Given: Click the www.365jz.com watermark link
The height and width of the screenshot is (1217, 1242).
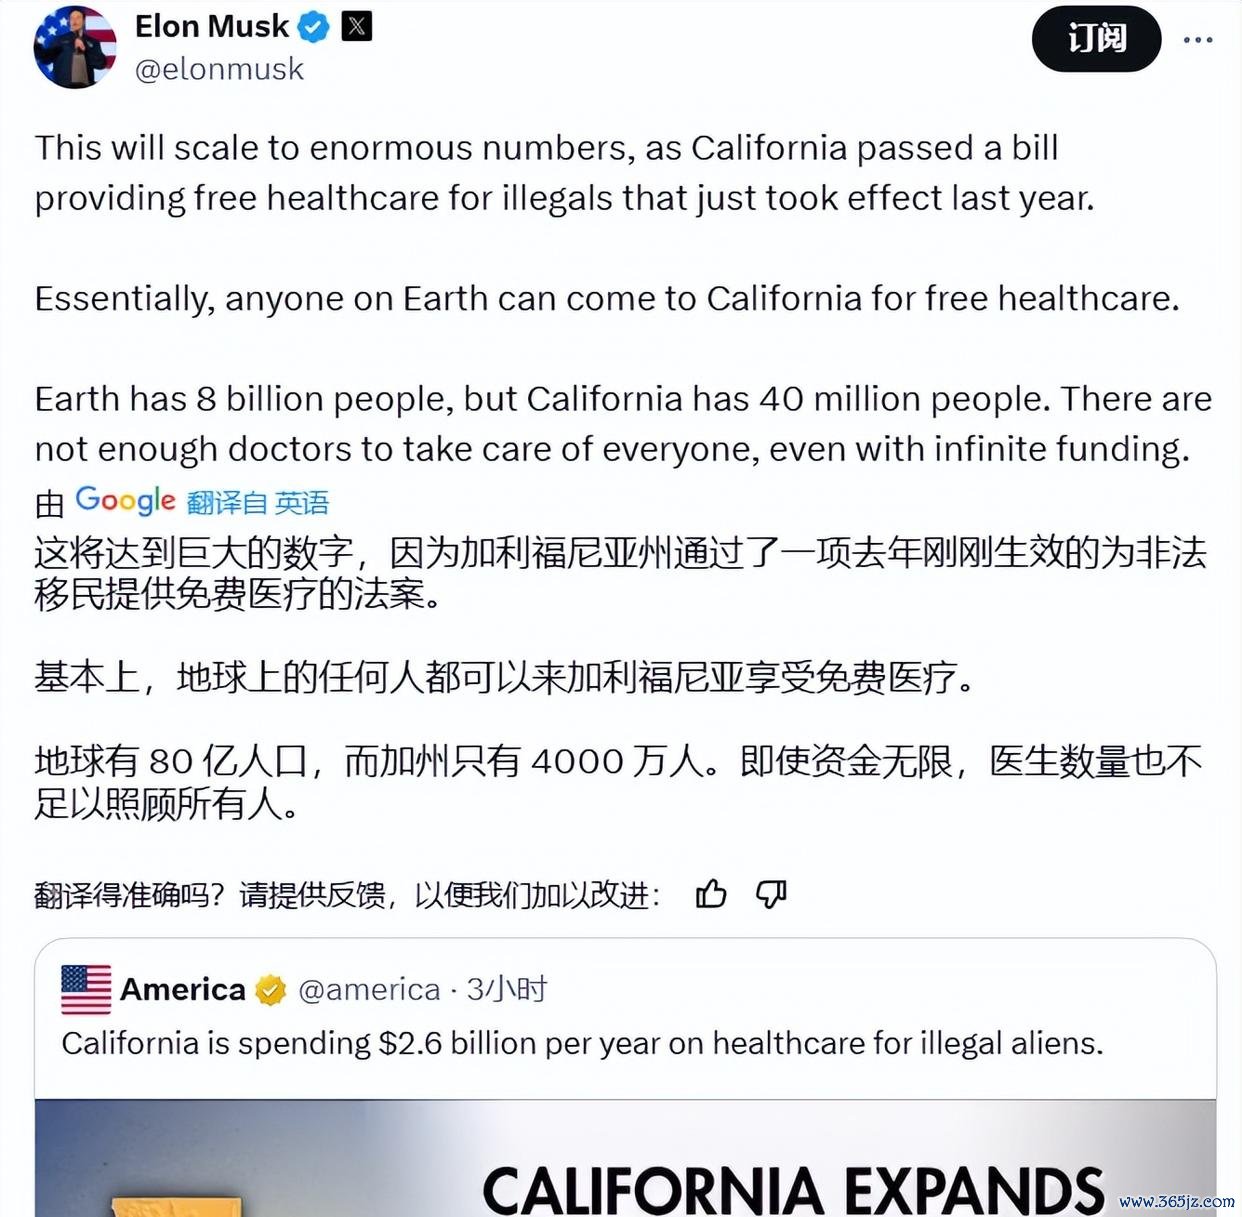Looking at the screenshot, I should coord(1177,1201).
